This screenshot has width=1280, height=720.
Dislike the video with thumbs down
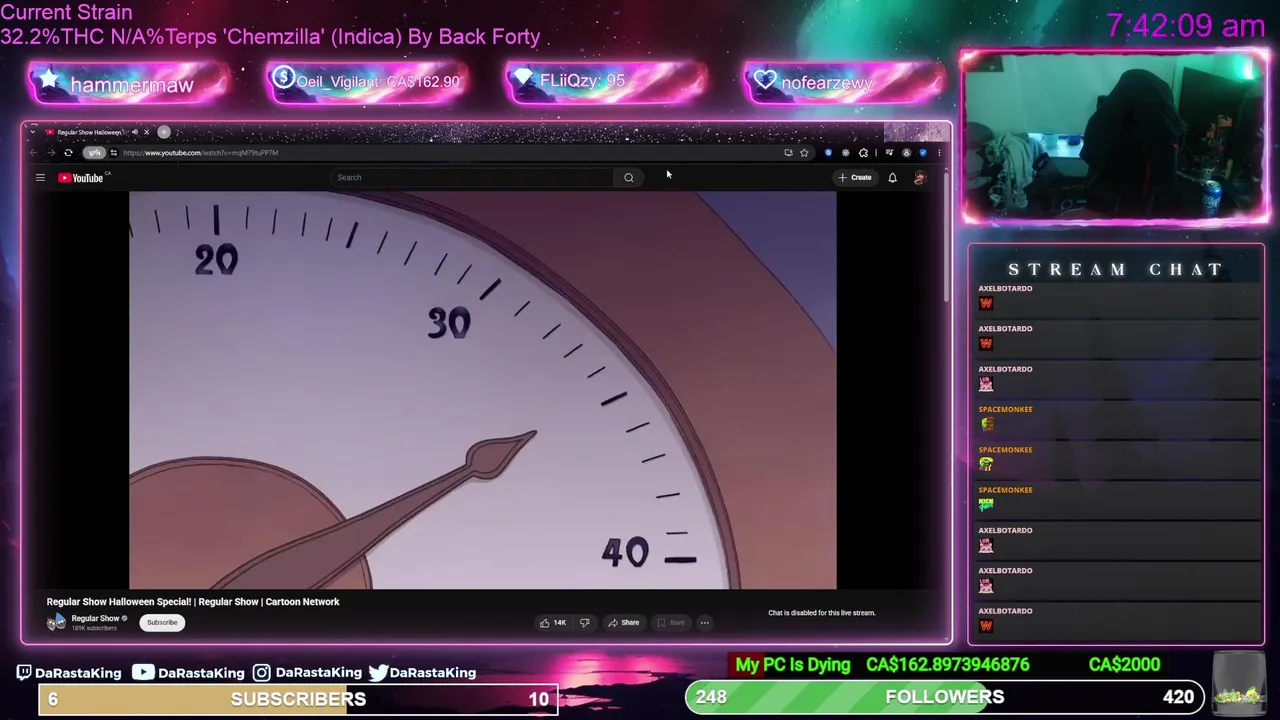pos(585,623)
